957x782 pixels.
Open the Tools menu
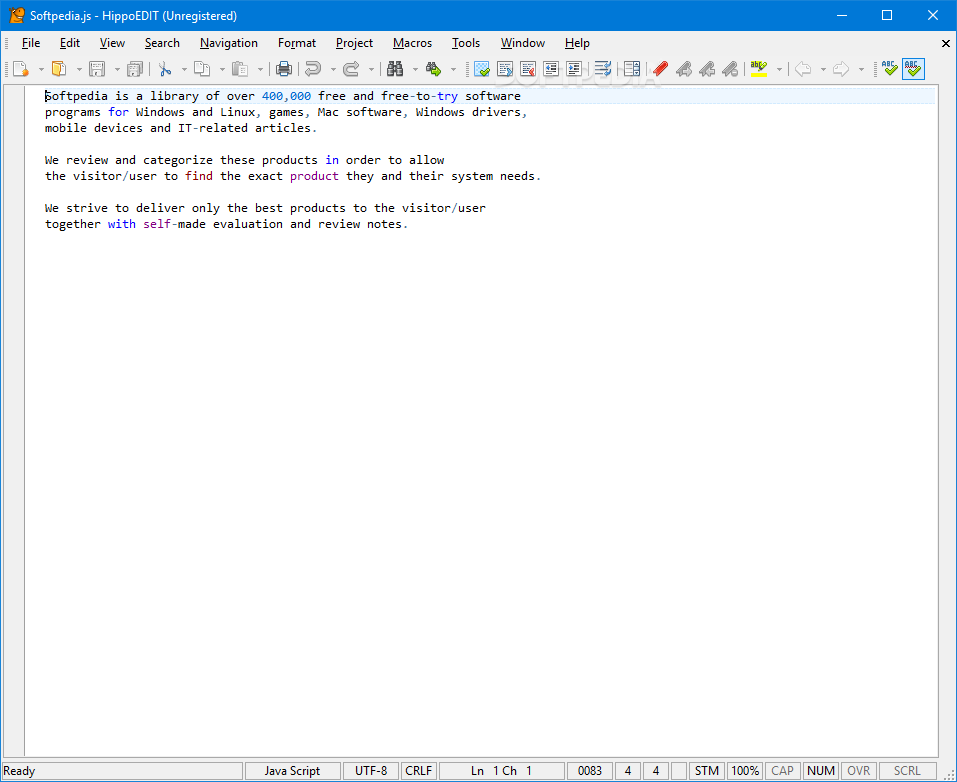(466, 43)
